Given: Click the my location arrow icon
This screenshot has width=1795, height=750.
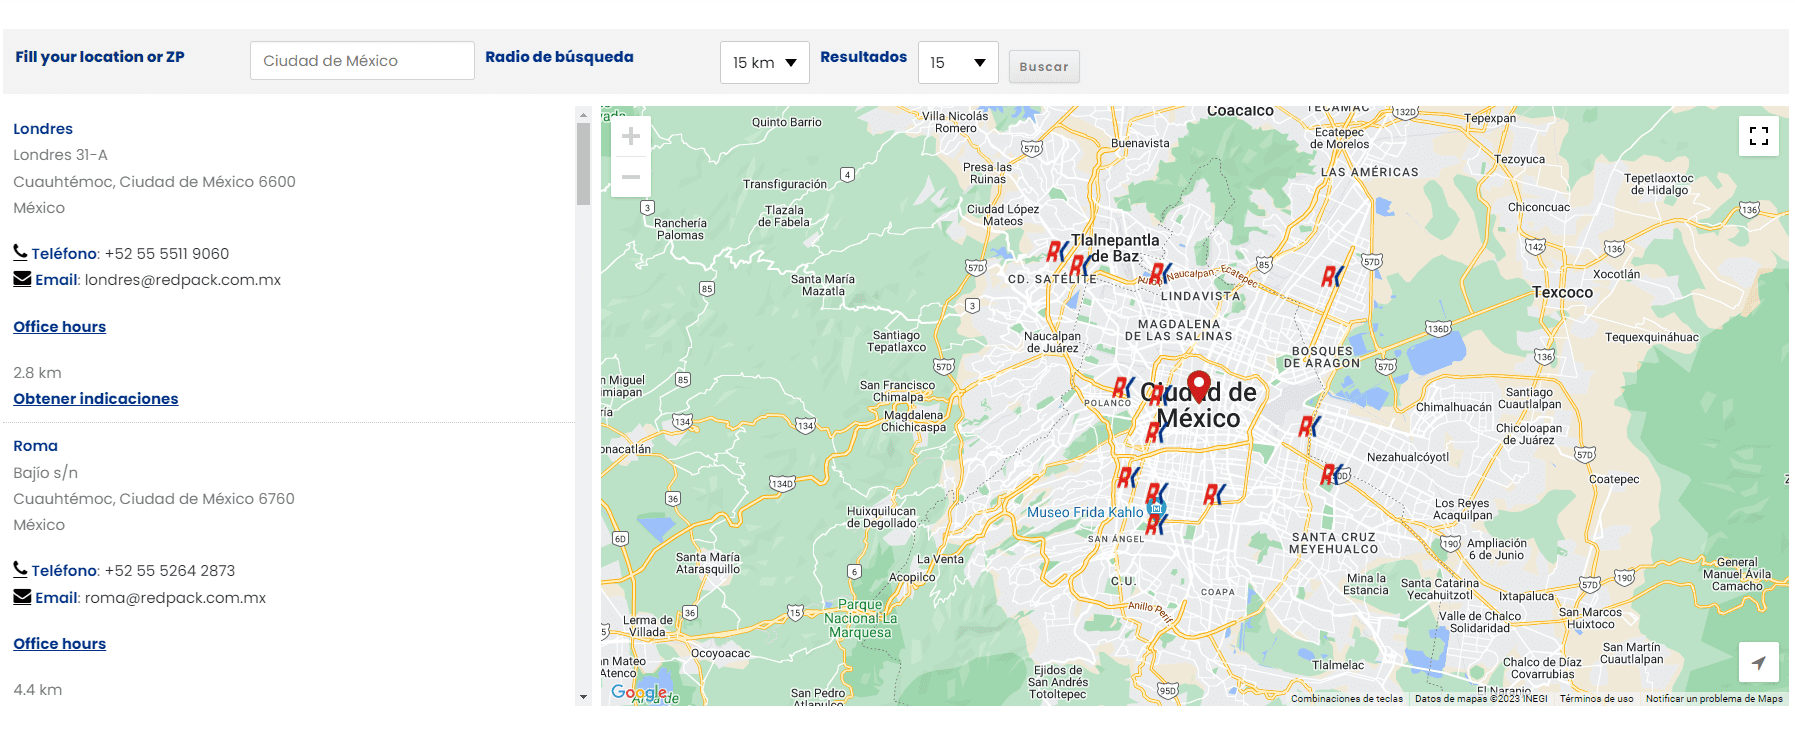Looking at the screenshot, I should coord(1758,662).
